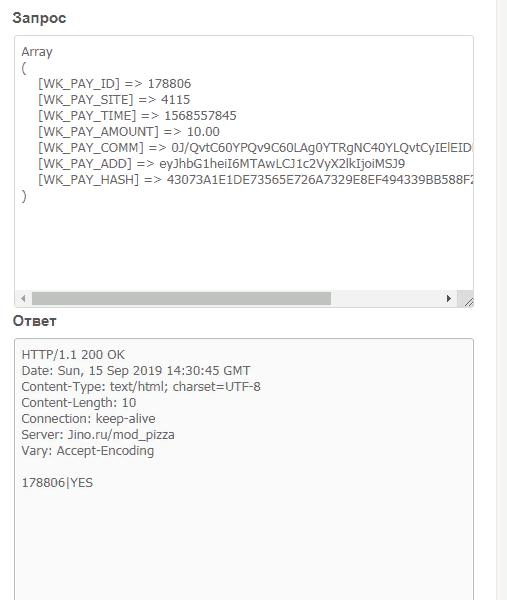Viewport: 507px width, 600px height.
Task: Click the 178806|YES response body
Action: point(57,483)
